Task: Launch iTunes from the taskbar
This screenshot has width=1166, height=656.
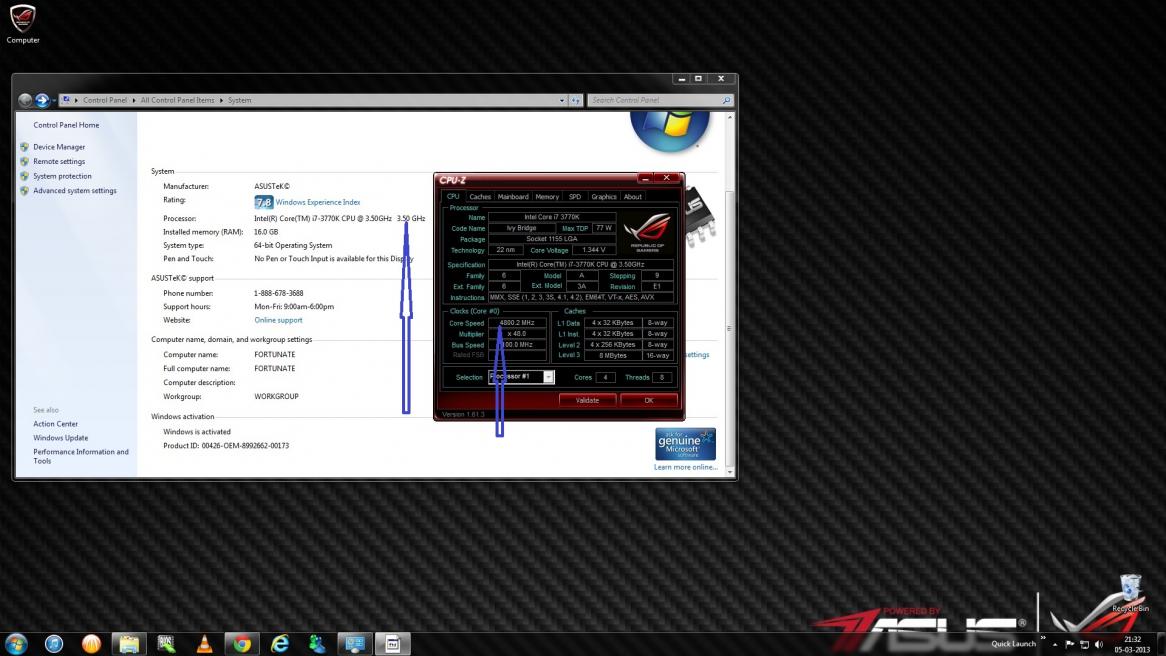Action: tap(54, 643)
